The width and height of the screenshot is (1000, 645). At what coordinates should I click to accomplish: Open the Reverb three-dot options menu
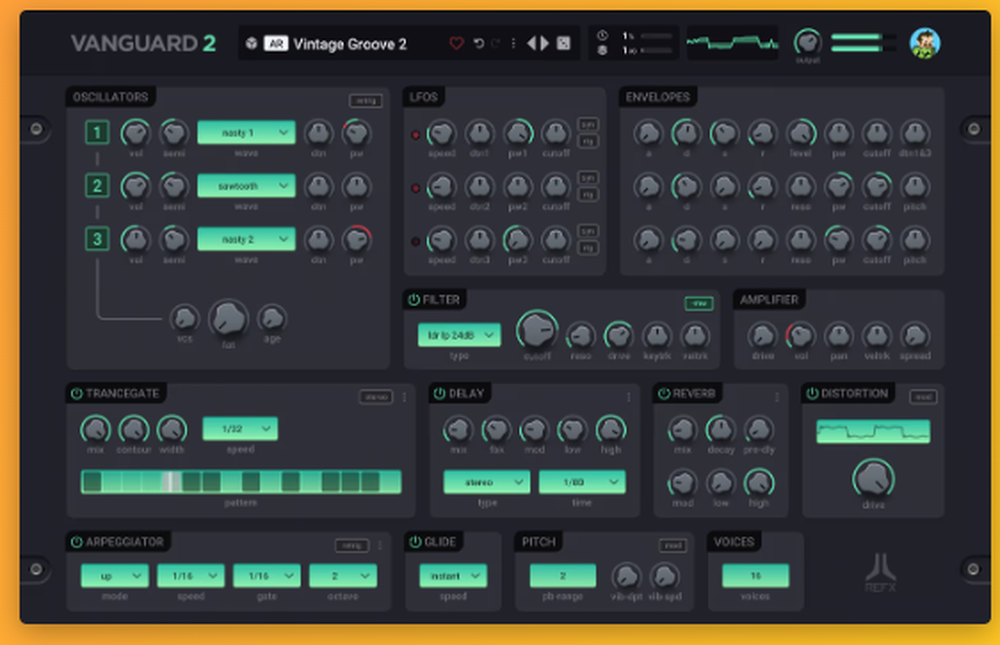click(x=777, y=397)
